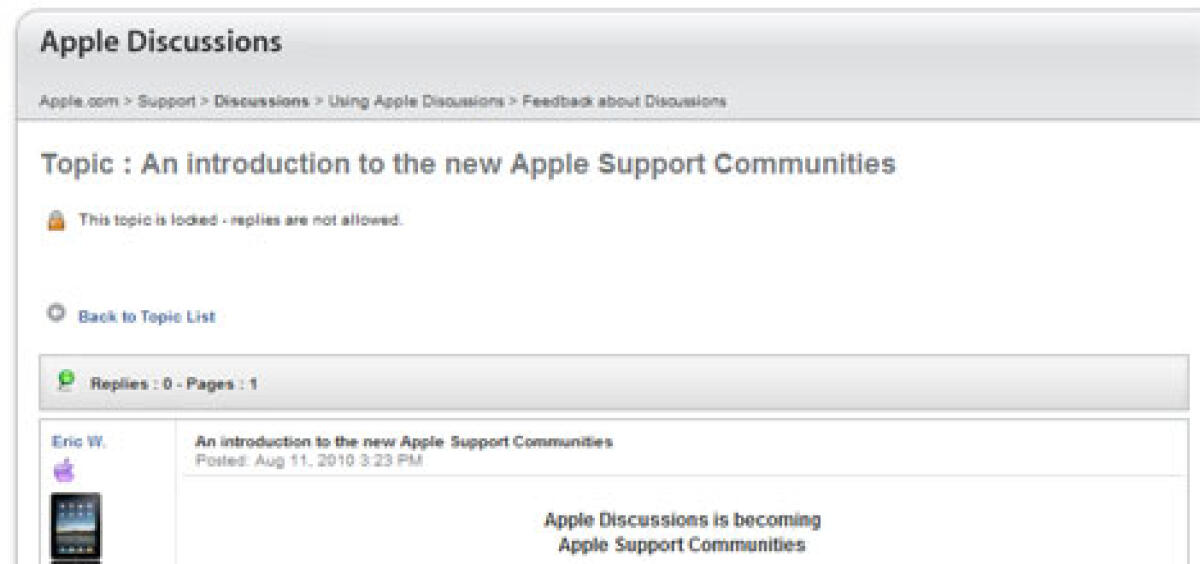
Task: Click the 'Apple Discussions is becoming' body line
Action: [682, 520]
